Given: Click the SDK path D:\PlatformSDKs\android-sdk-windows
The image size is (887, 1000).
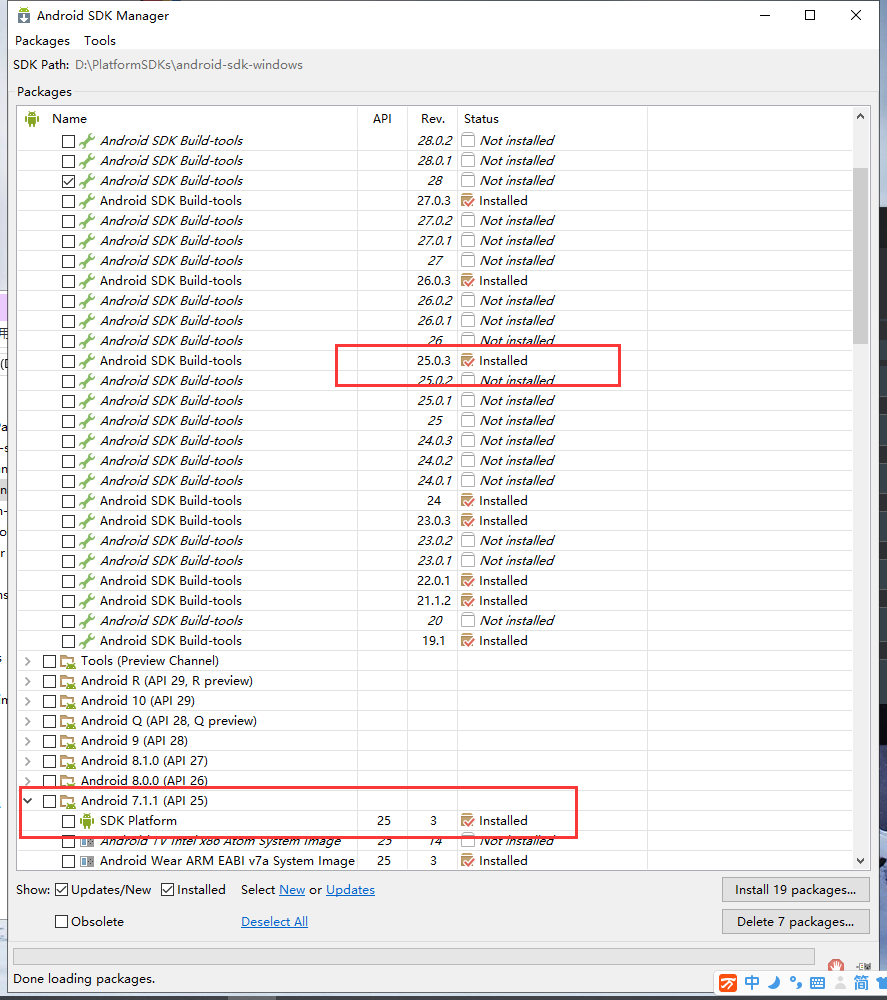Looking at the screenshot, I should click(189, 65).
